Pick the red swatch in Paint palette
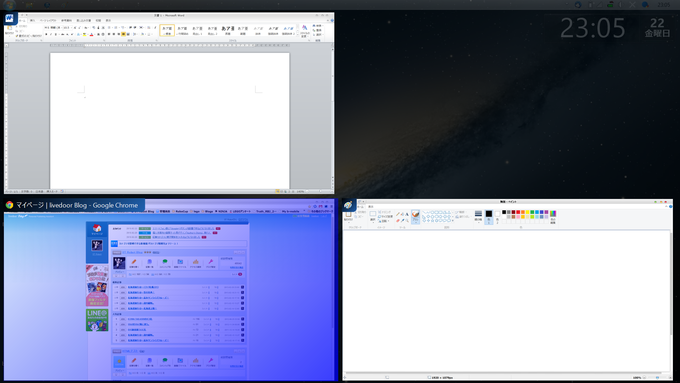 (518, 212)
